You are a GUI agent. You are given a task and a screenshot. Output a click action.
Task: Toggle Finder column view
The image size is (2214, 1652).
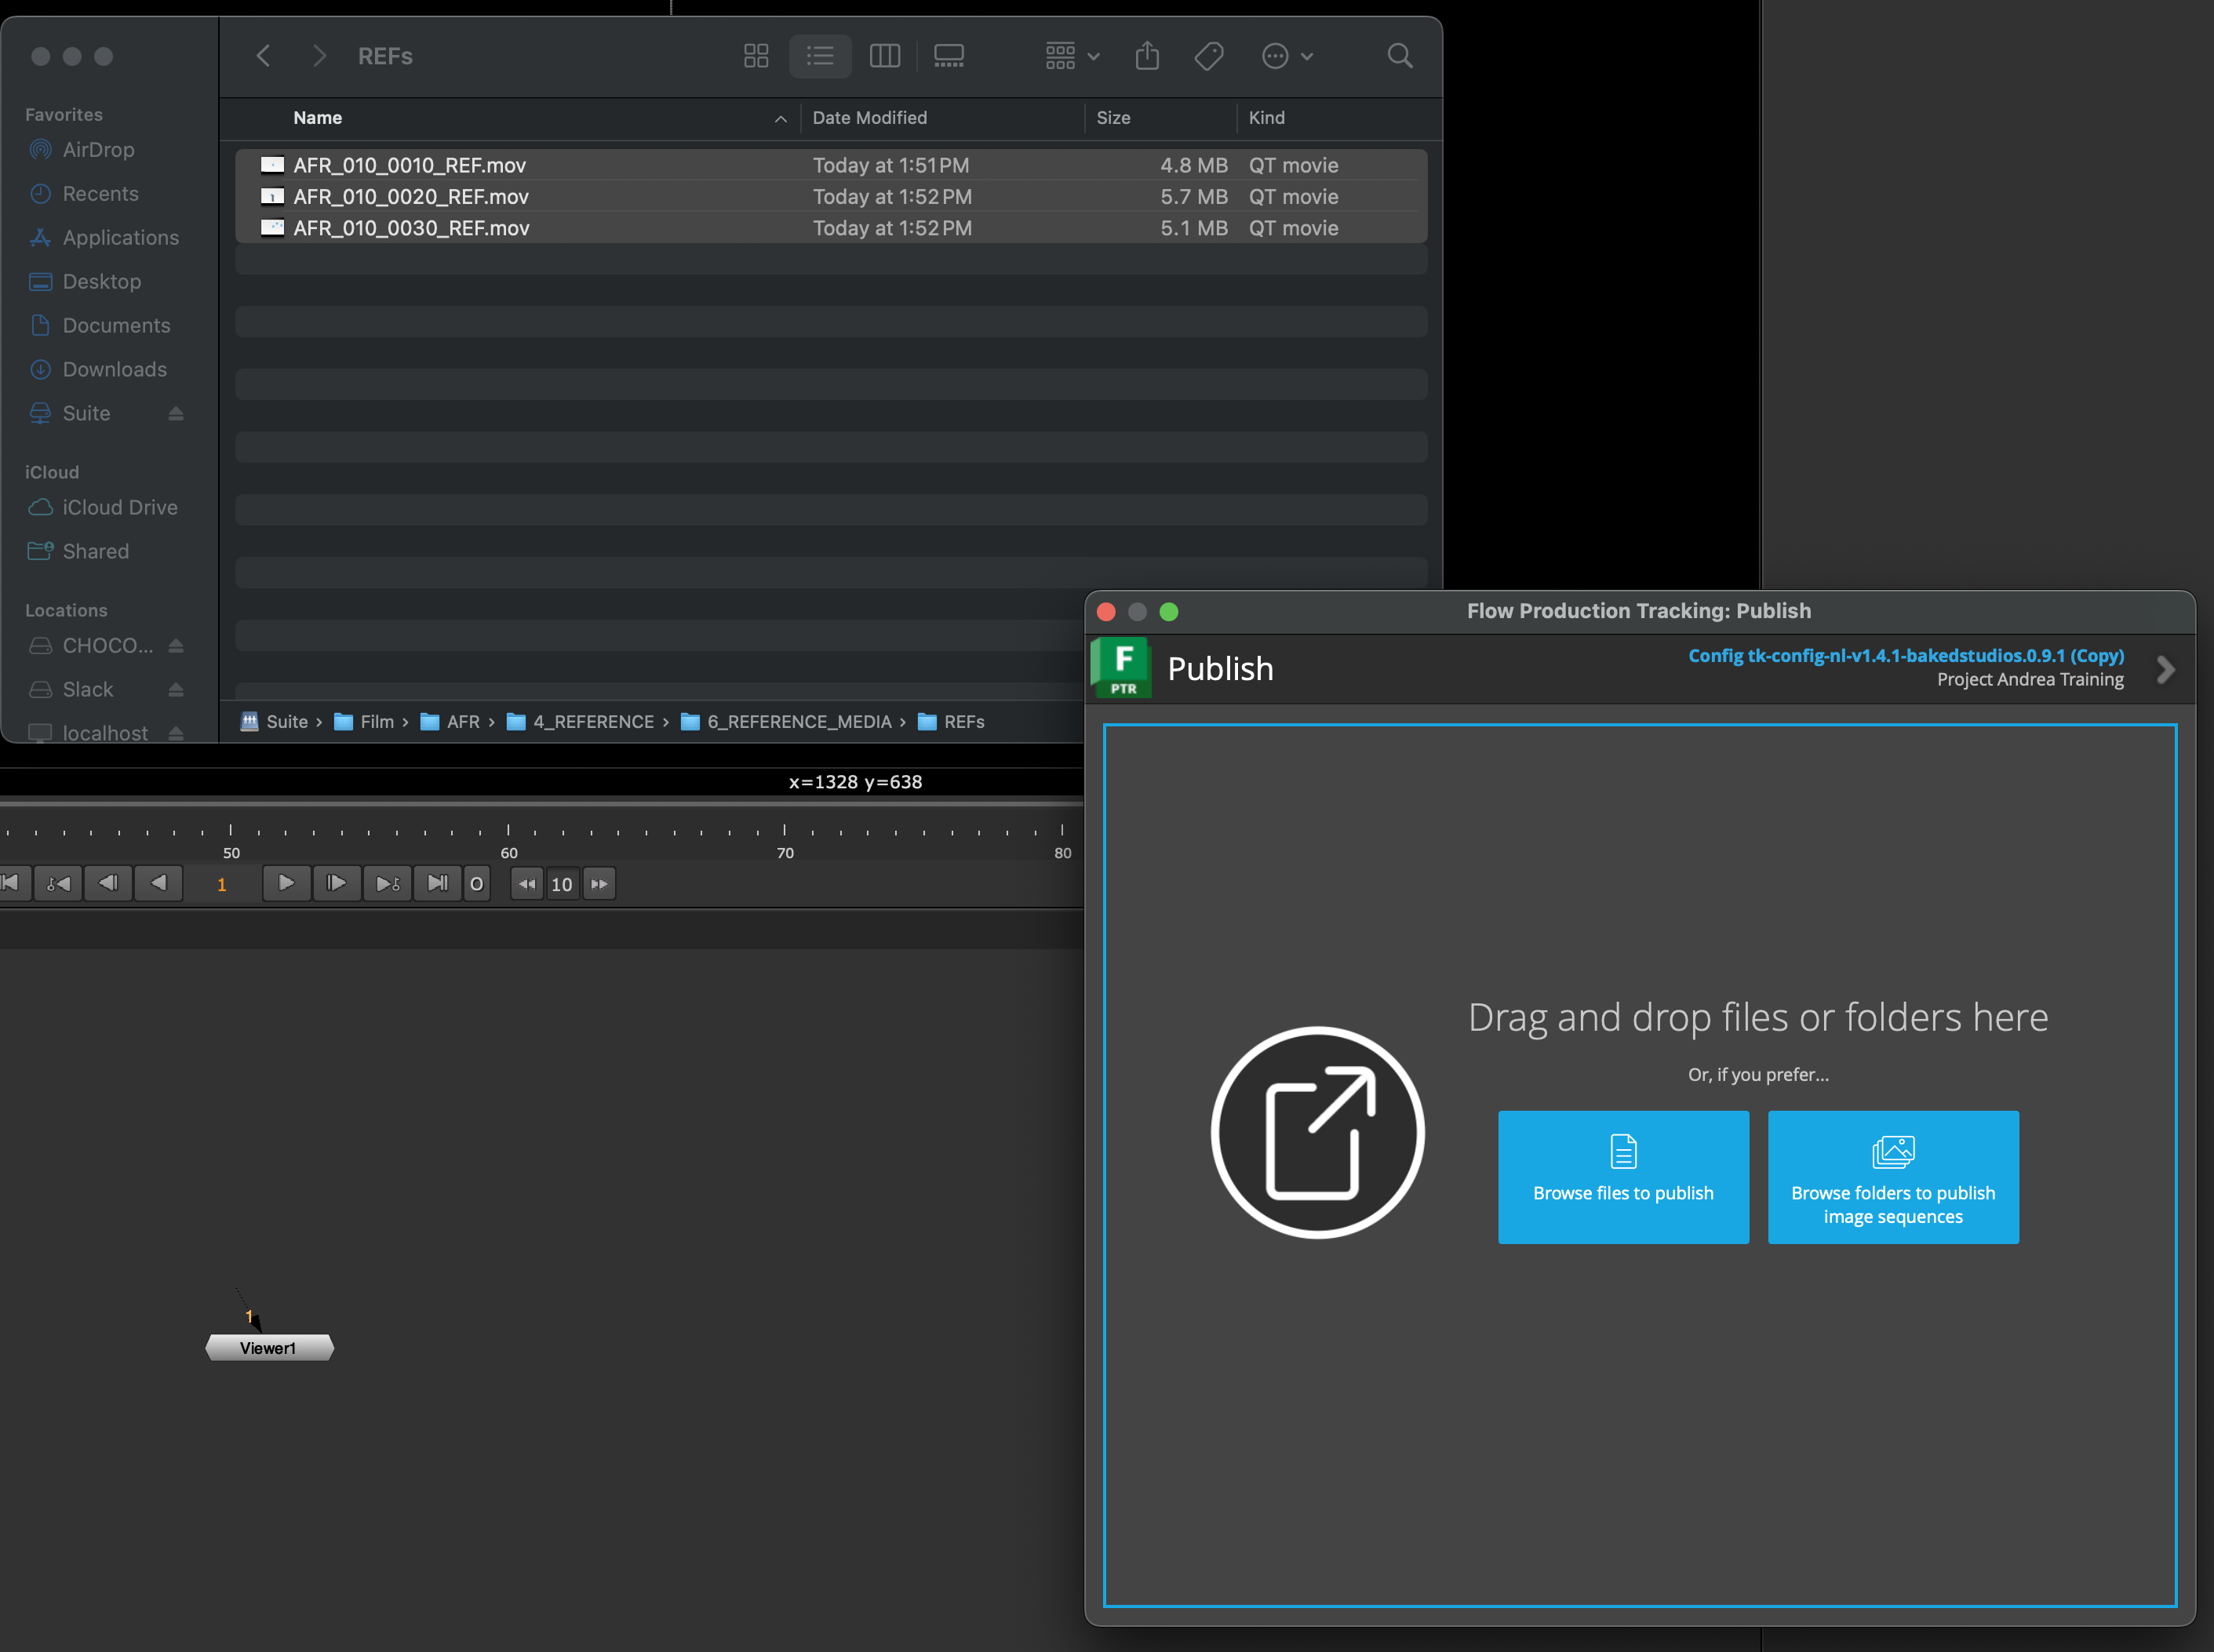[x=885, y=56]
